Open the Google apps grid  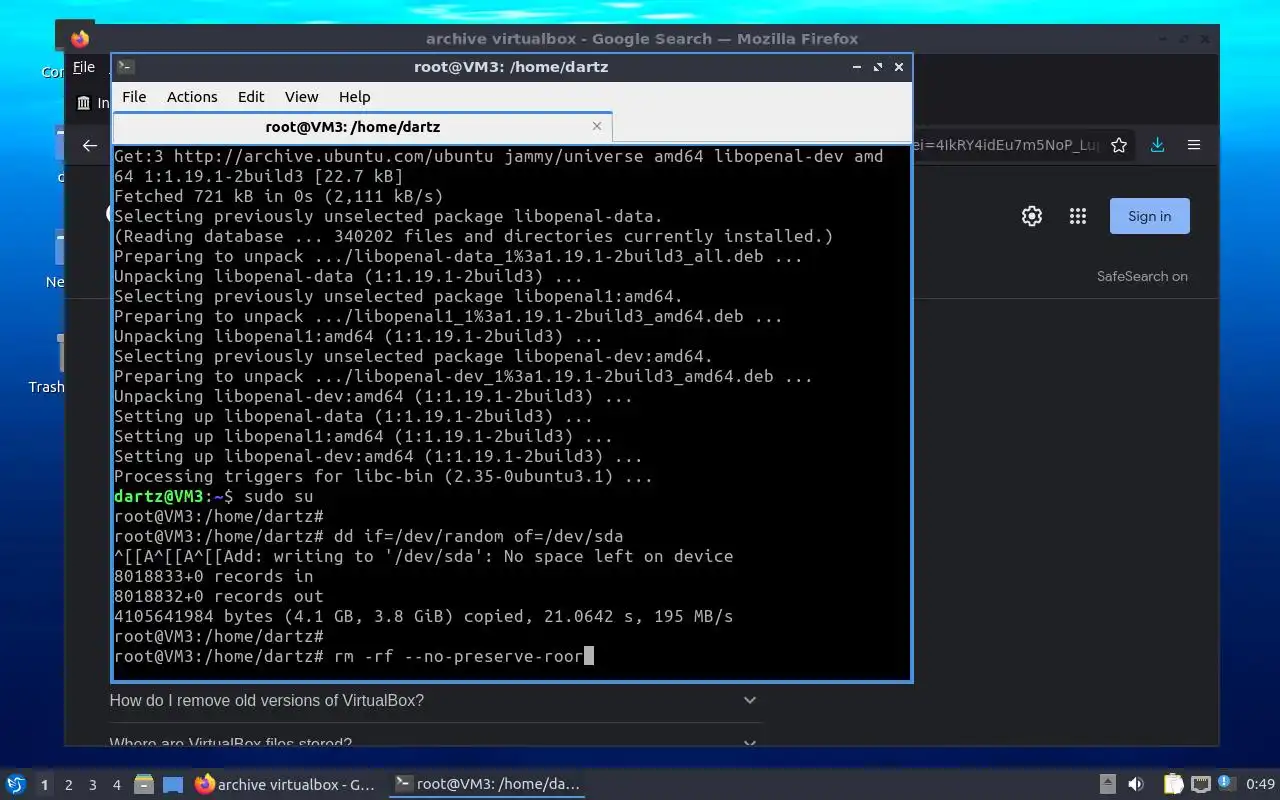[x=1078, y=216]
